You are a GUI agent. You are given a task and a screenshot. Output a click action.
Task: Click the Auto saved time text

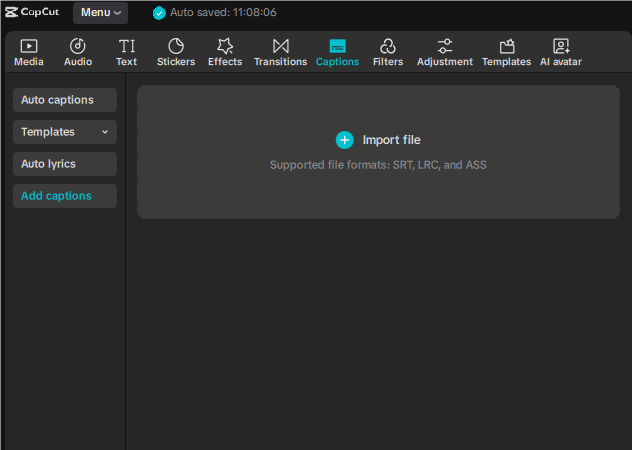(223, 12)
